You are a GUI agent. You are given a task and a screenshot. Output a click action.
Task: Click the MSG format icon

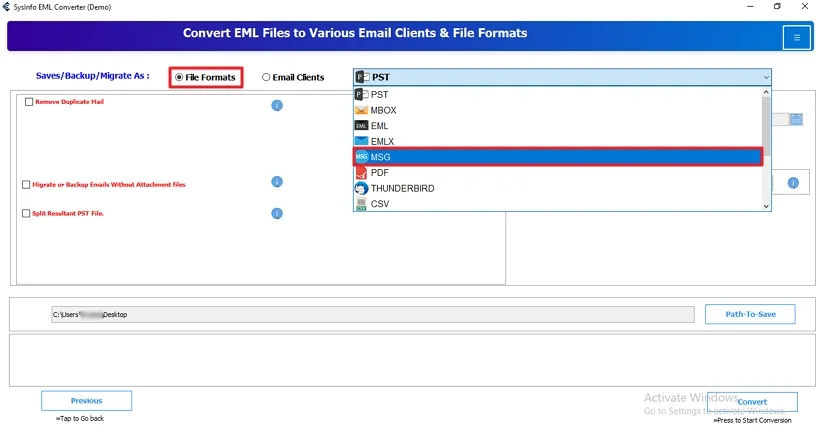pos(361,156)
